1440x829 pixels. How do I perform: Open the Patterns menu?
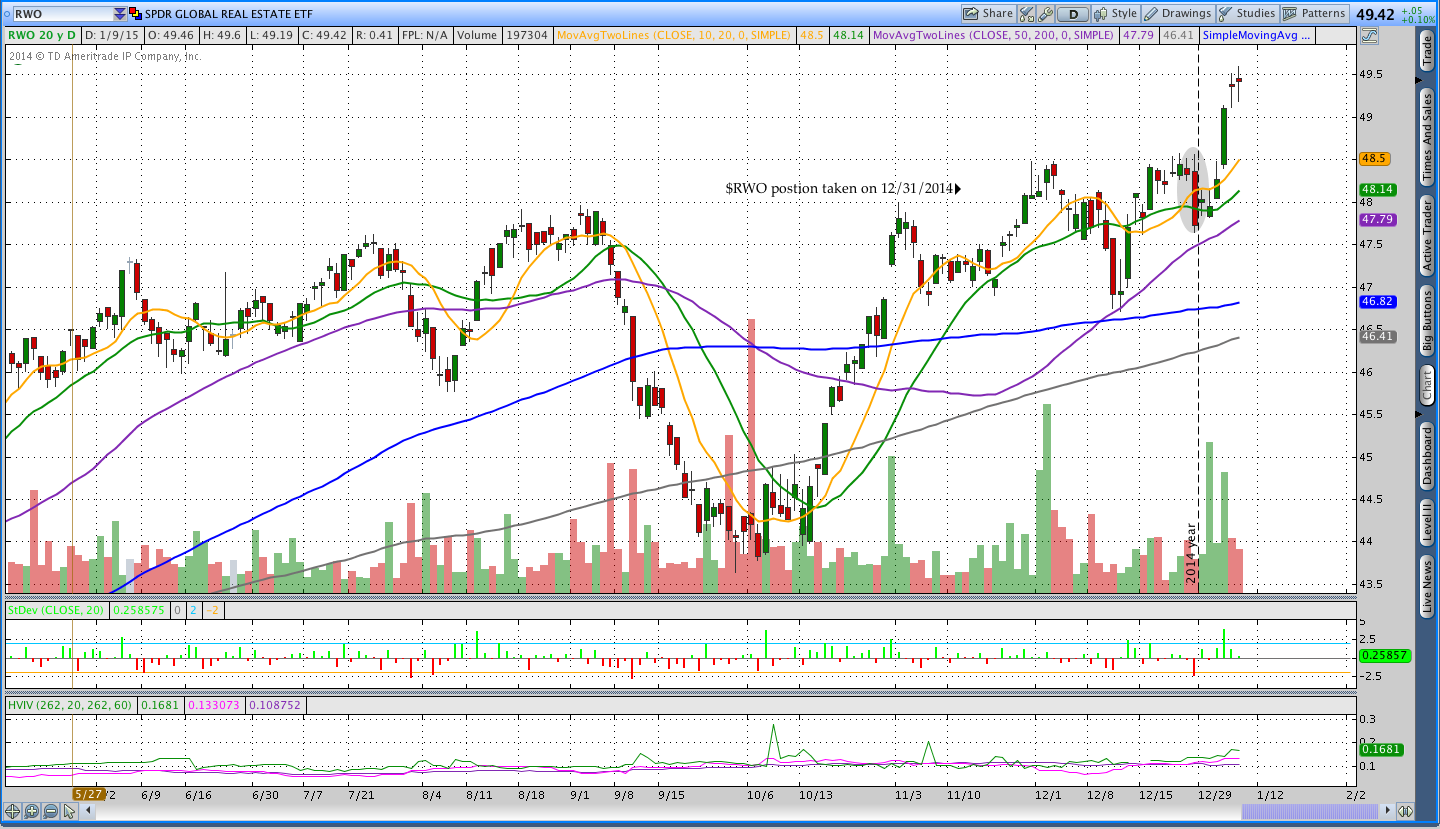click(x=1315, y=14)
